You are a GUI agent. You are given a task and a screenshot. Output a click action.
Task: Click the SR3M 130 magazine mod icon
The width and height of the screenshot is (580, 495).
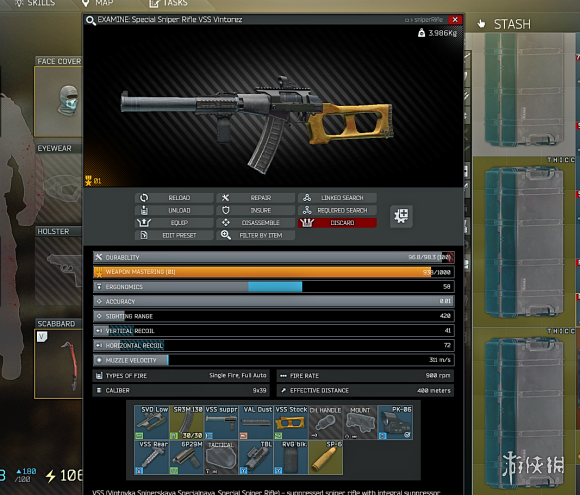click(x=186, y=422)
